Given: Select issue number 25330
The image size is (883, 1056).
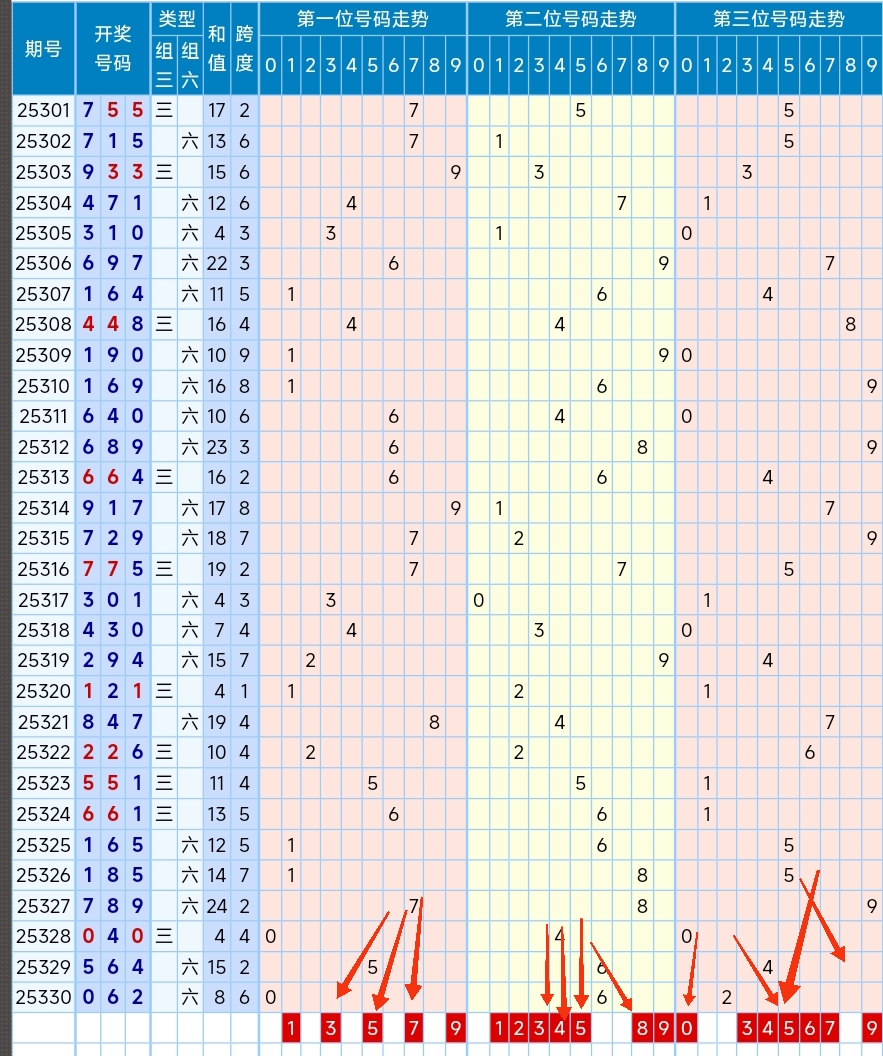Looking at the screenshot, I should click(x=44, y=997).
